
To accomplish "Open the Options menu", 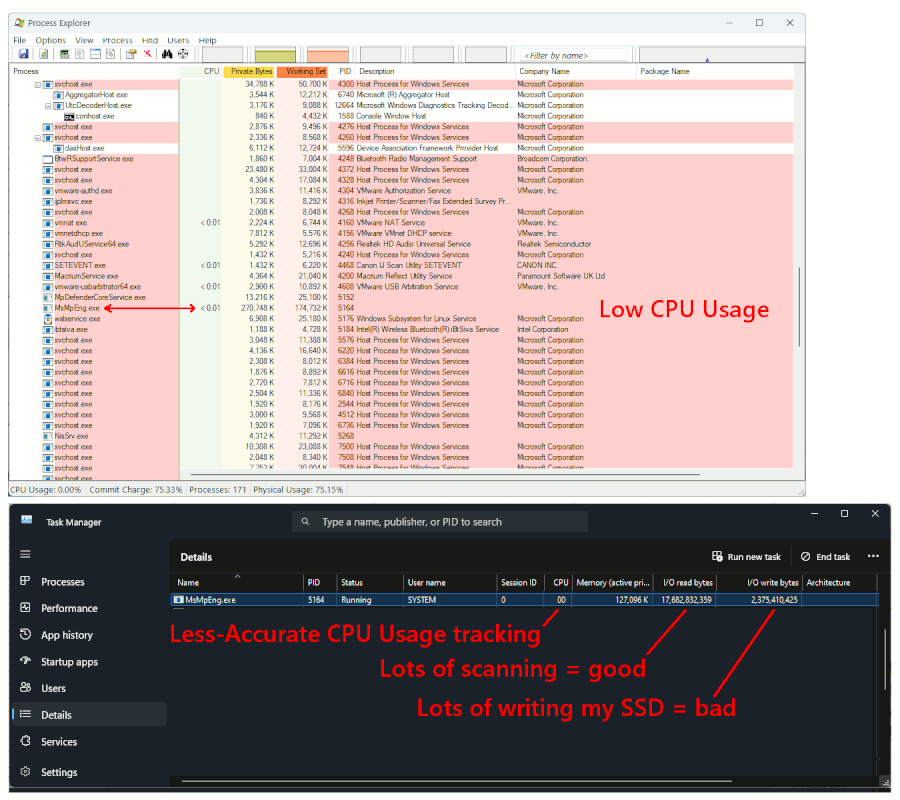I will point(51,40).
